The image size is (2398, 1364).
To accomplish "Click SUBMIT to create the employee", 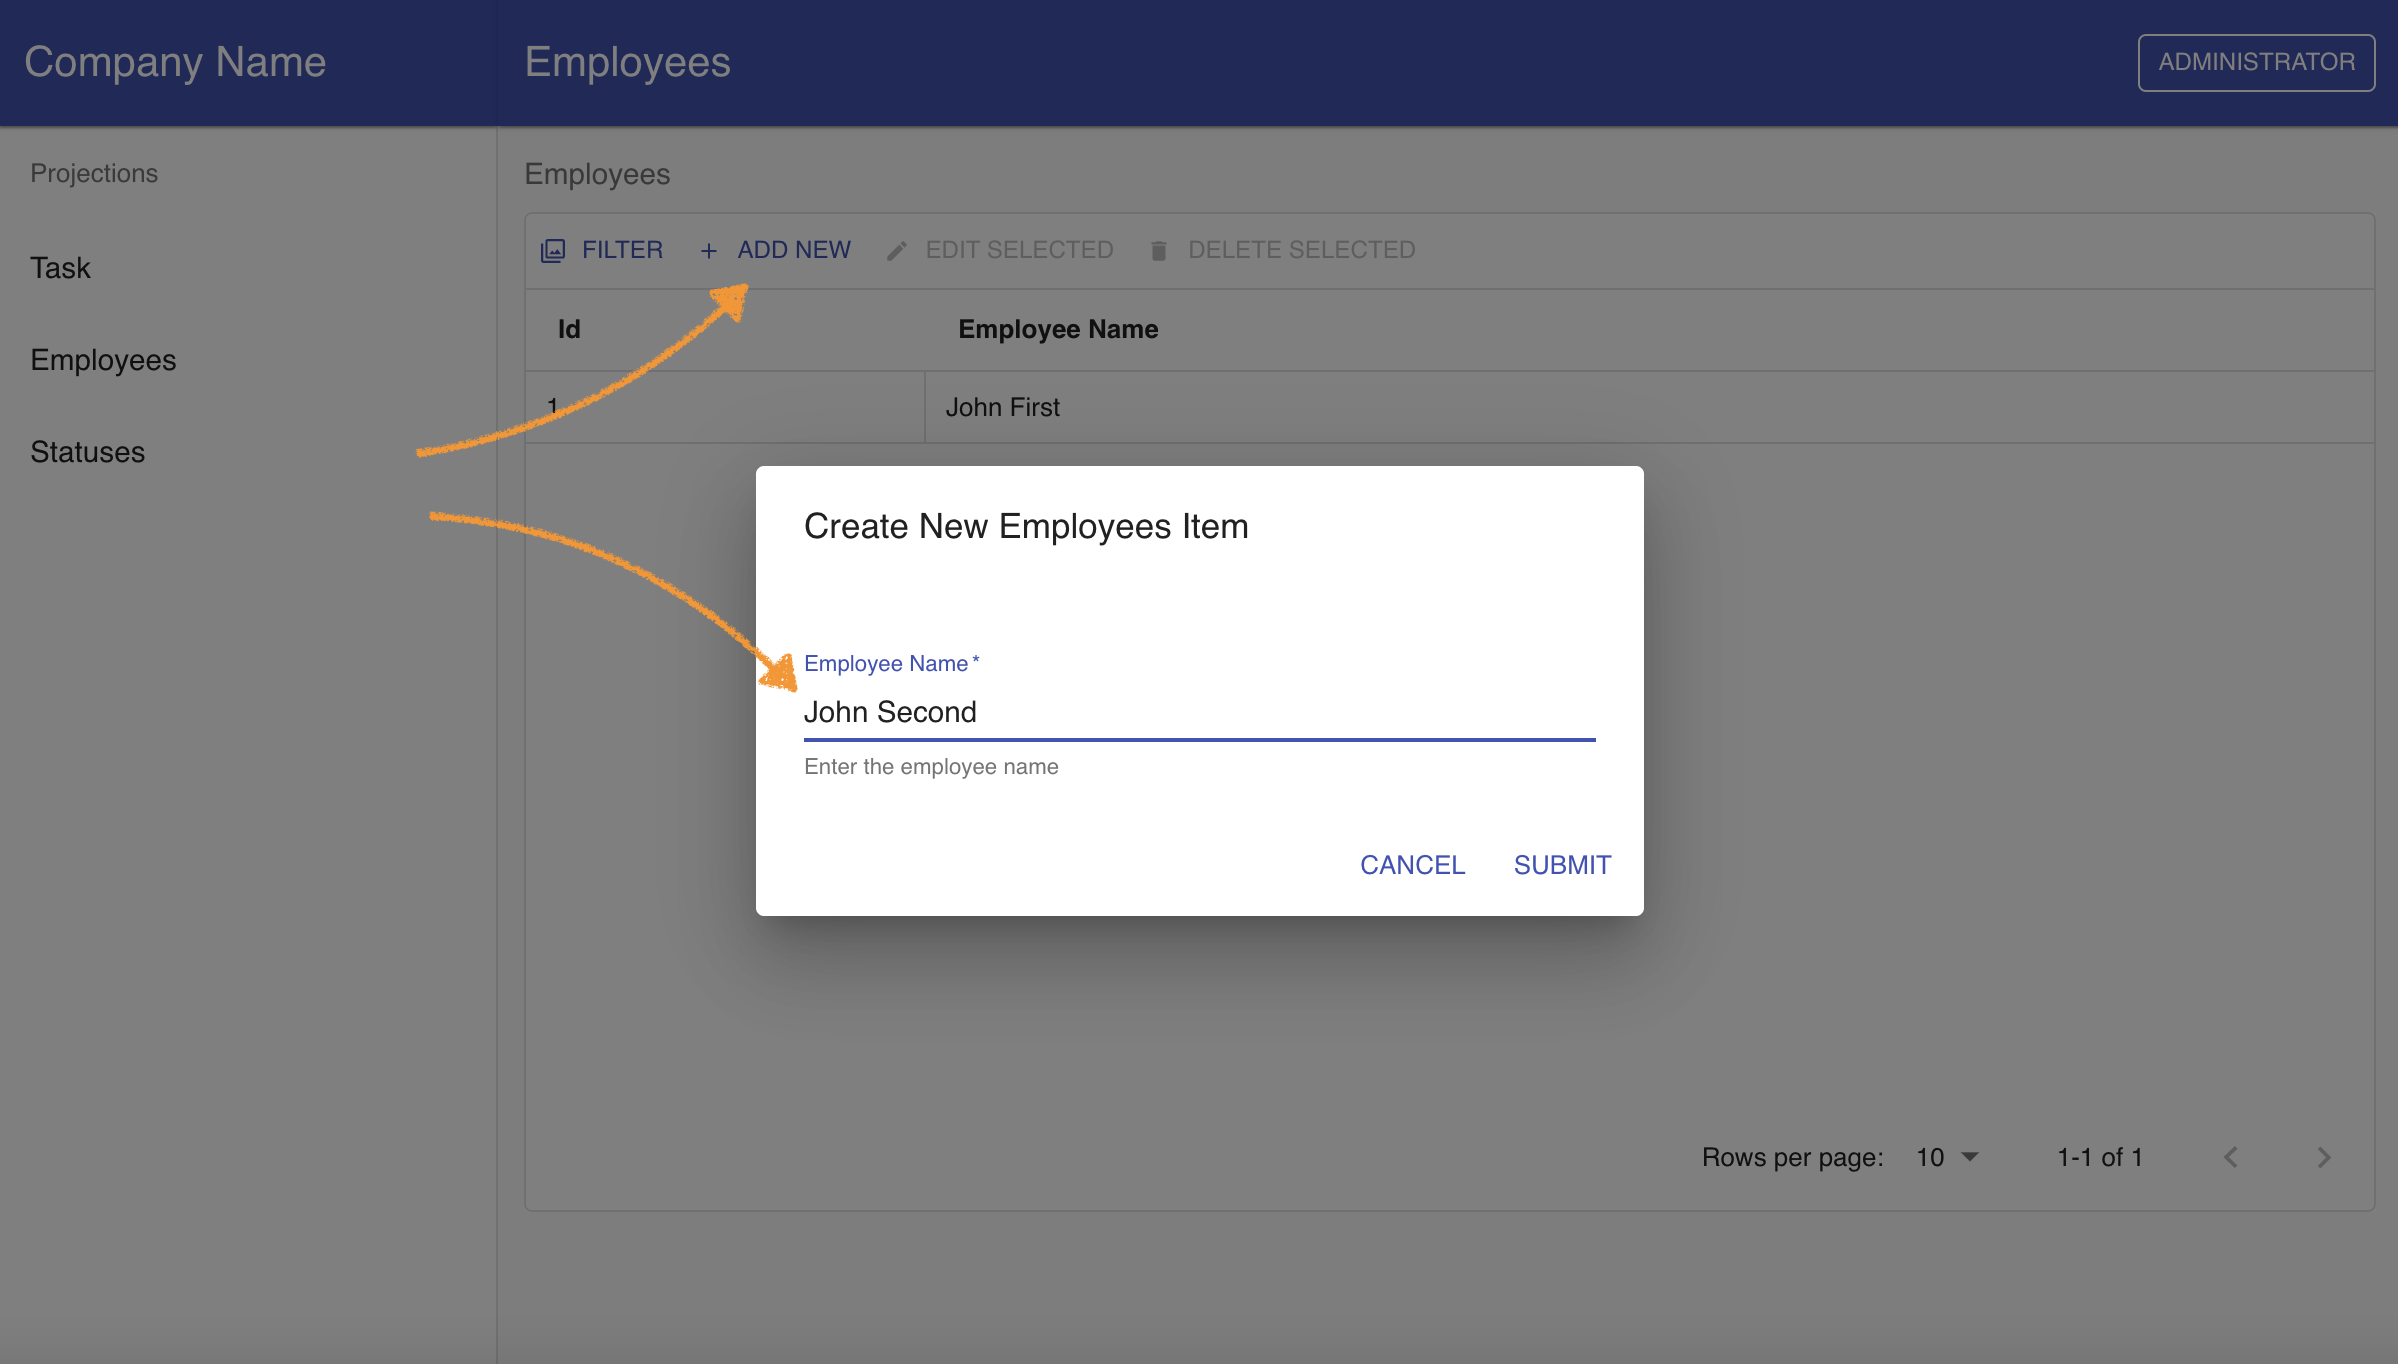I will tap(1561, 864).
